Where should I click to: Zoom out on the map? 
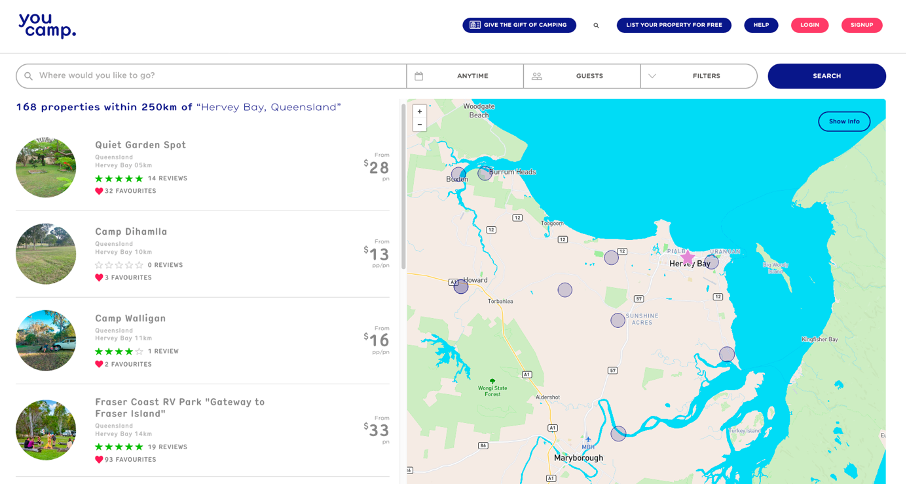419,125
